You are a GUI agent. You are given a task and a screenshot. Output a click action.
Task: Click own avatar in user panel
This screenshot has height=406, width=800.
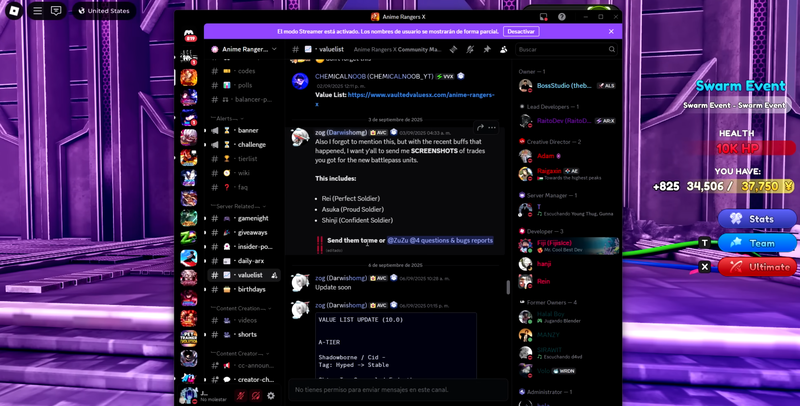coord(188,395)
